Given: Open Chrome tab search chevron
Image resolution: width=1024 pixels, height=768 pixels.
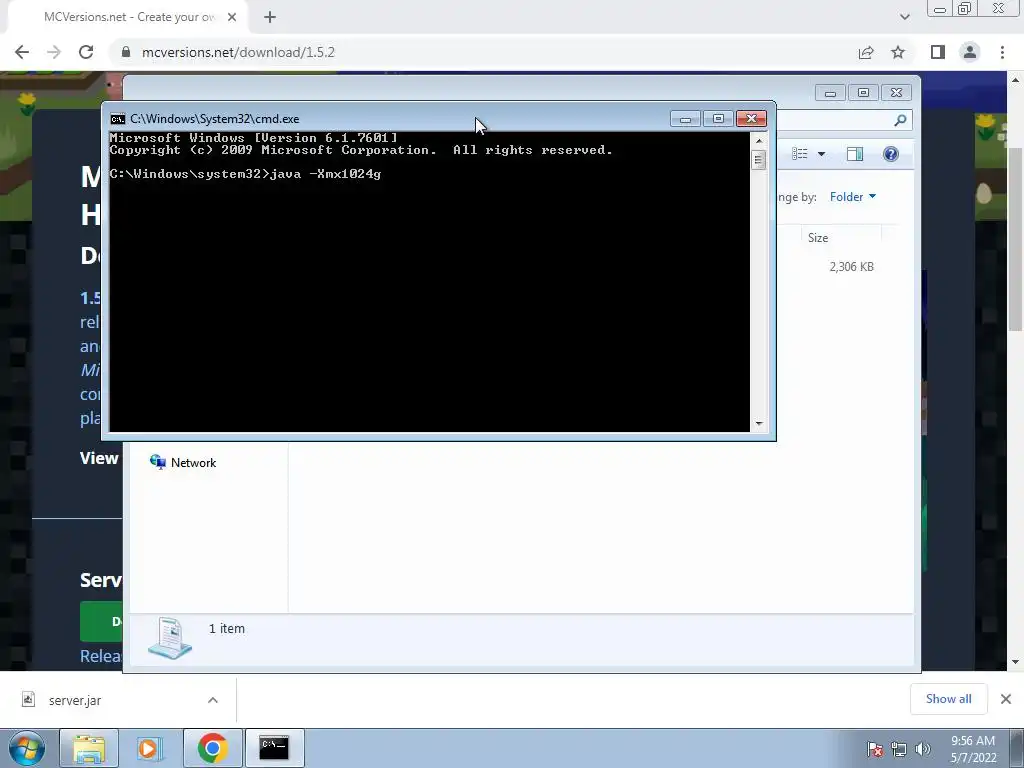Looking at the screenshot, I should tap(904, 17).
